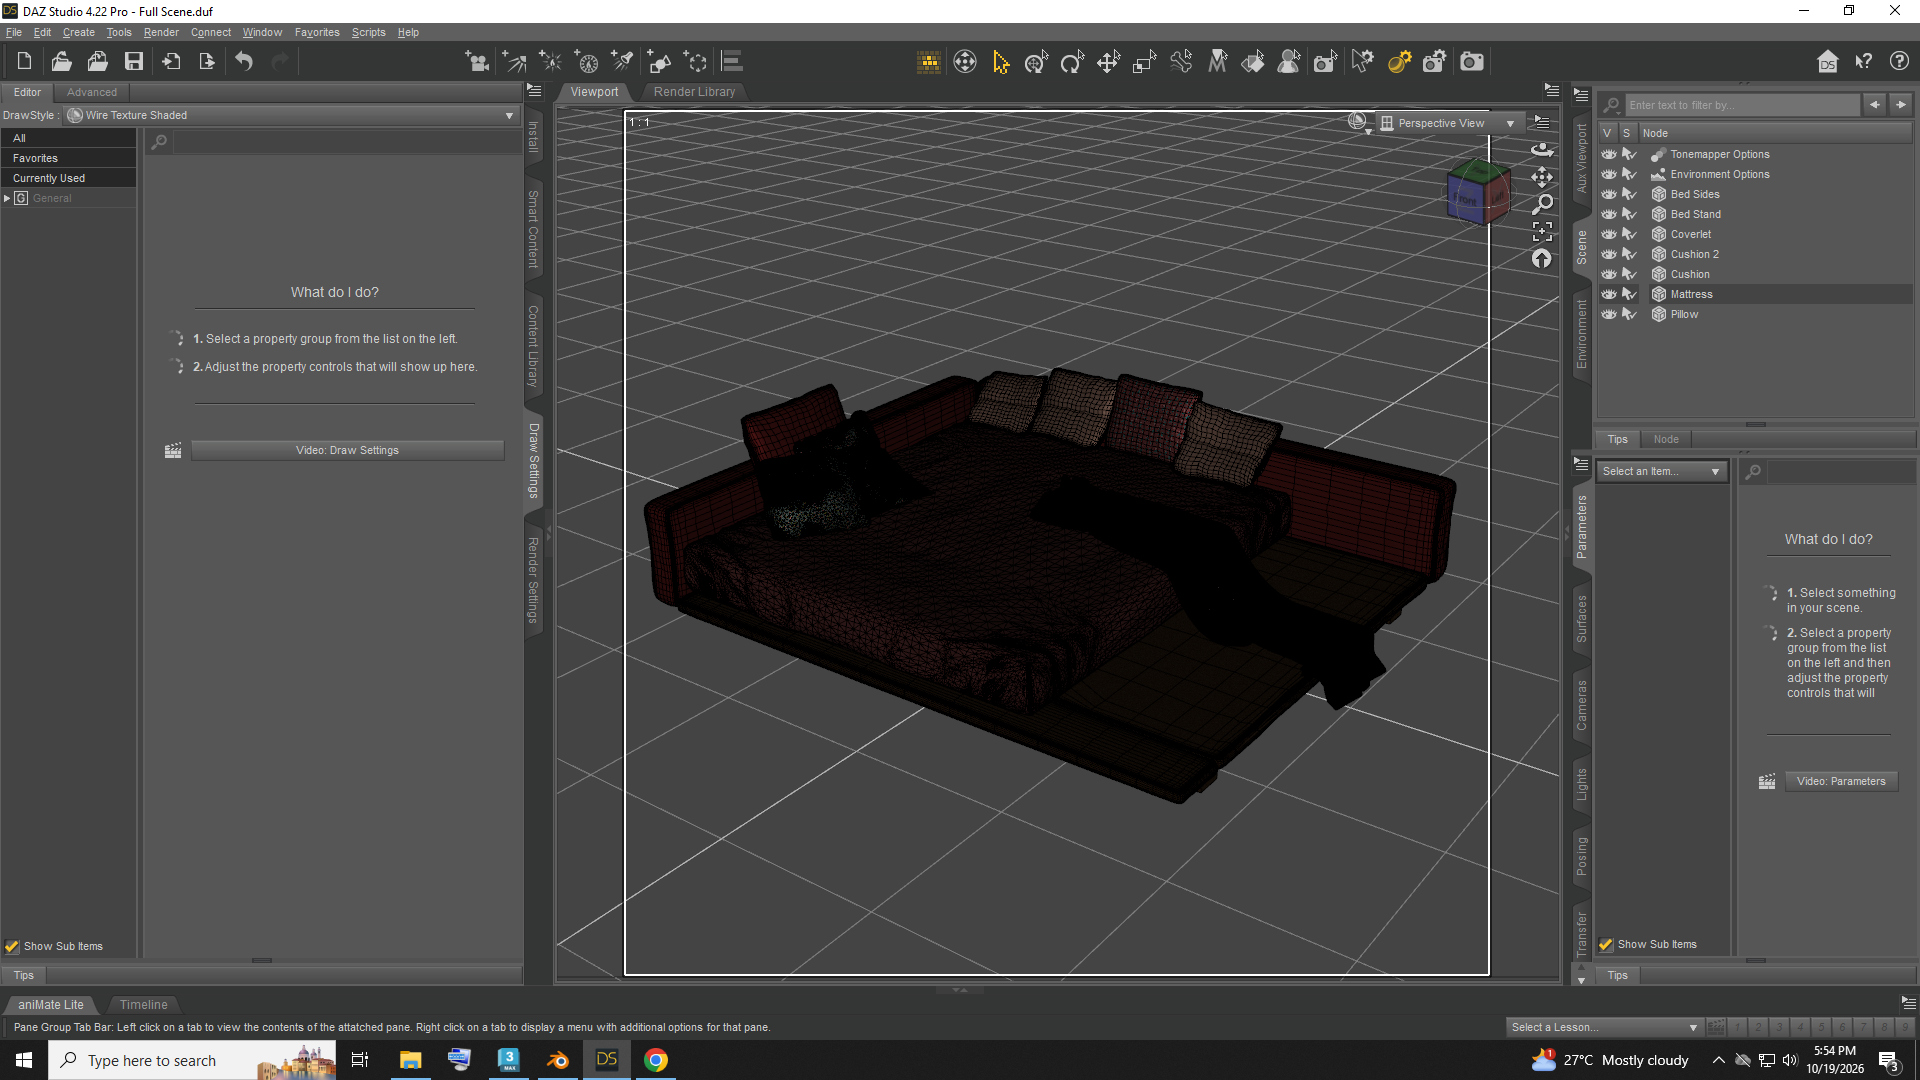Select the Currently Used property filter
This screenshot has width=1920, height=1080.
click(69, 178)
